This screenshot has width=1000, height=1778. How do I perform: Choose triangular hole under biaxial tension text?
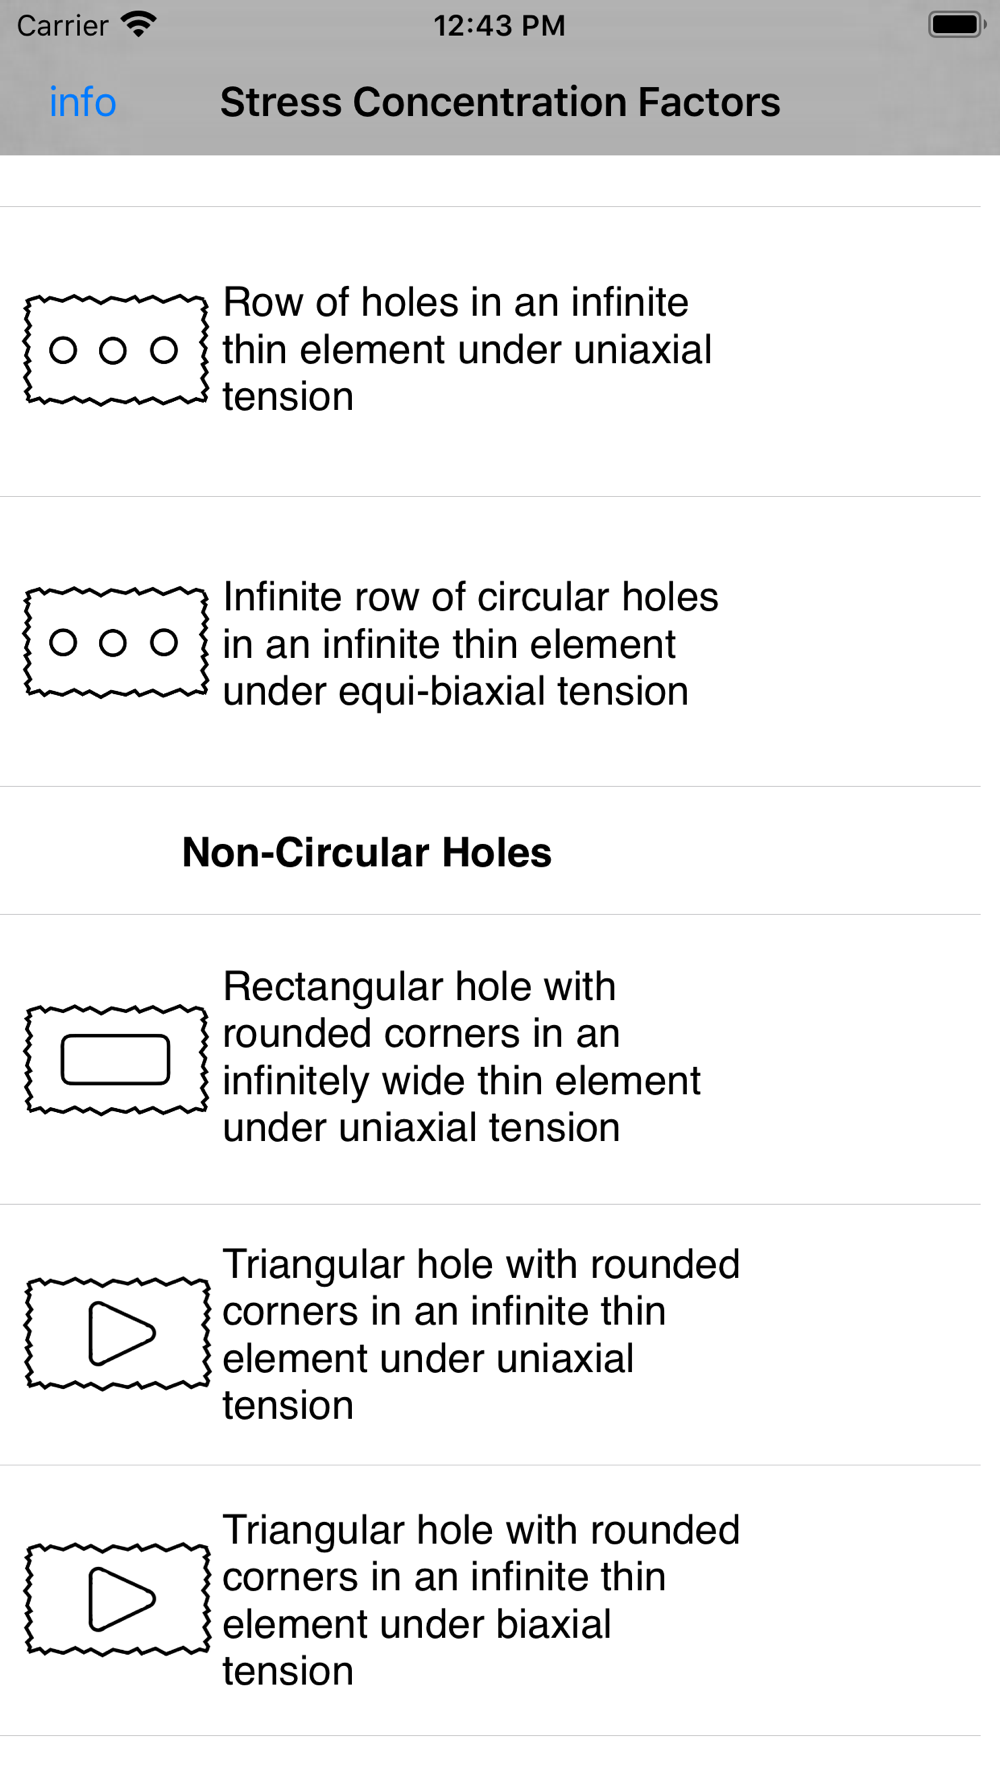coord(480,1600)
